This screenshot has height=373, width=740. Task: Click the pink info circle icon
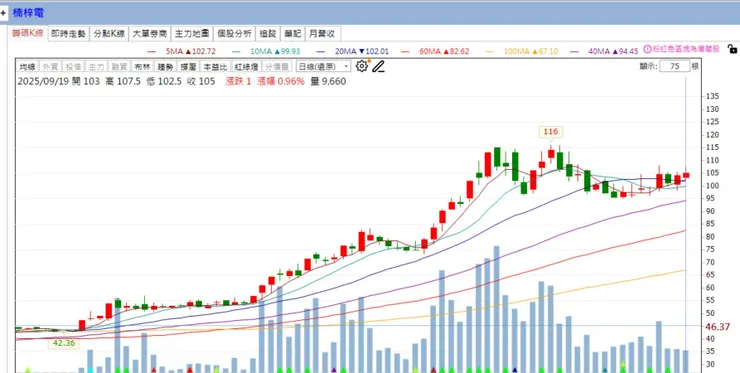click(648, 49)
